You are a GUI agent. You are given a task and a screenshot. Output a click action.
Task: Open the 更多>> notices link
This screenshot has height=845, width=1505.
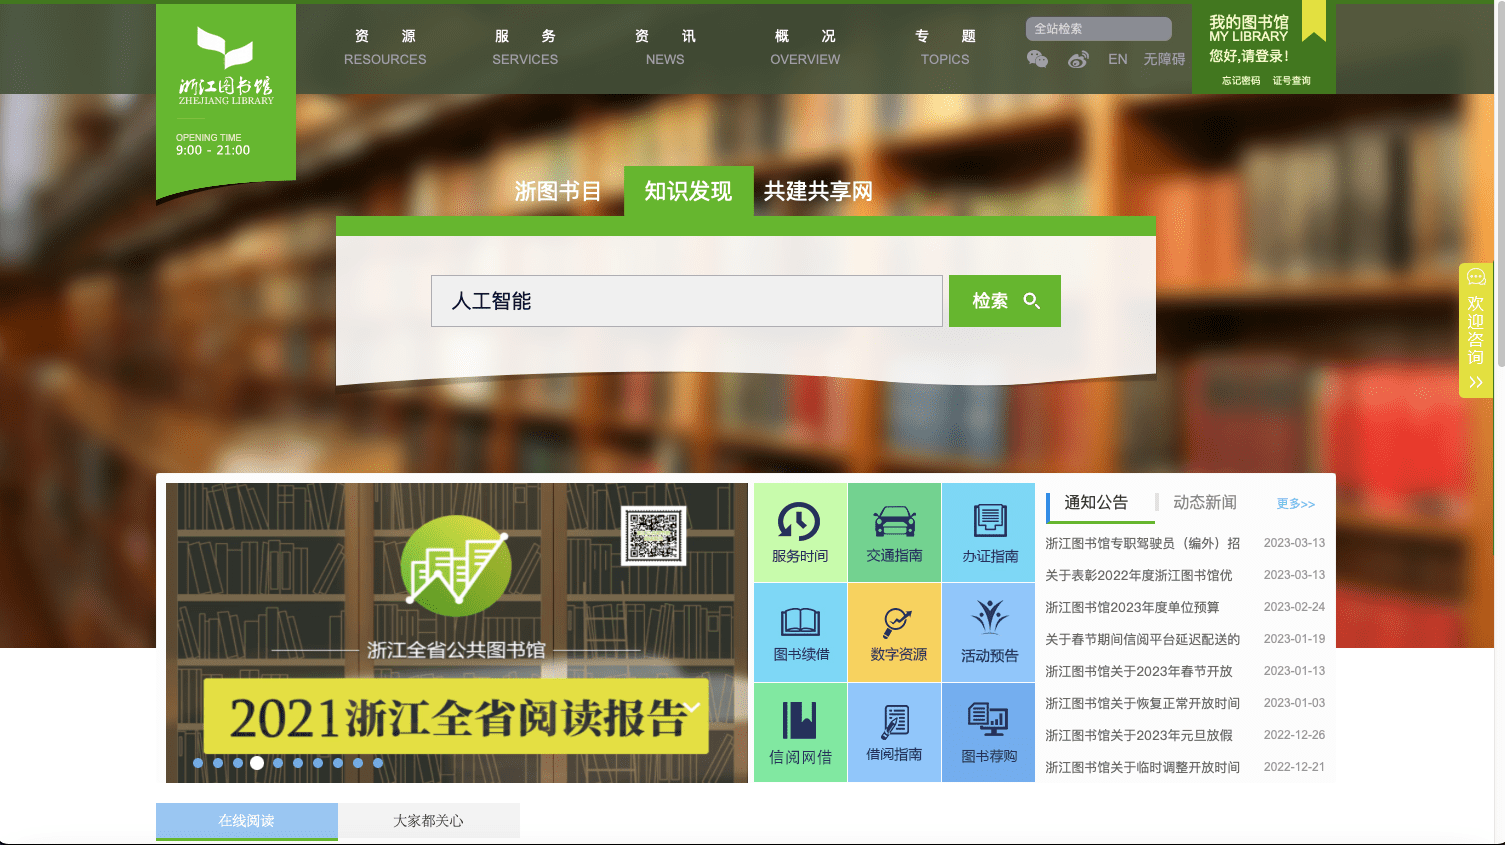(x=1296, y=504)
